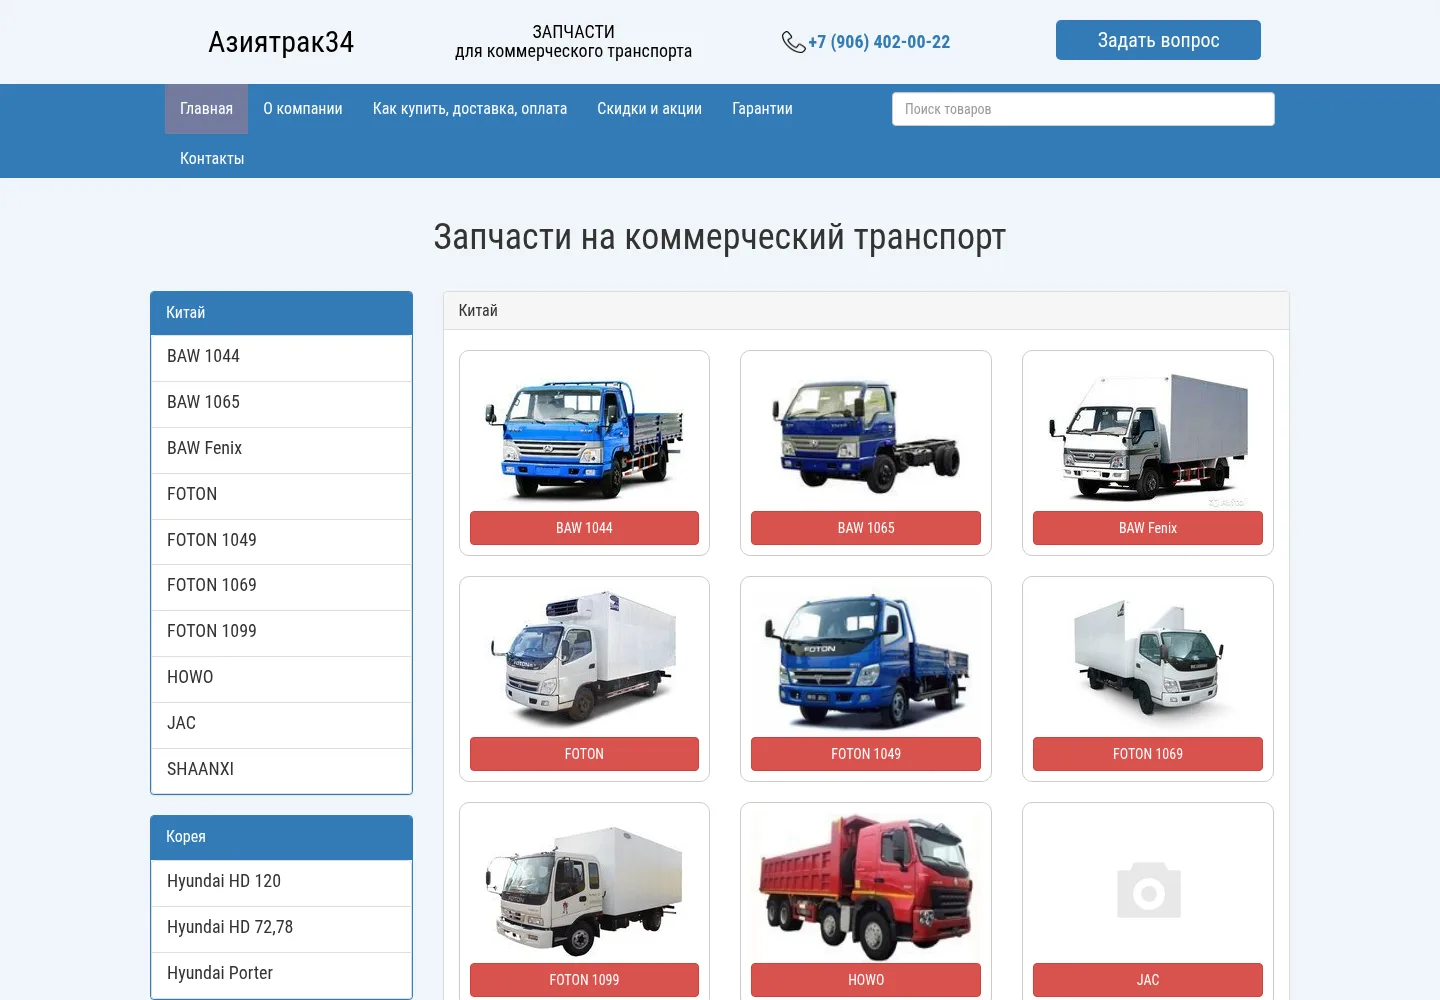The height and width of the screenshot is (1000, 1440).
Task: Open FOTON in the sidebar list
Action: [281, 496]
